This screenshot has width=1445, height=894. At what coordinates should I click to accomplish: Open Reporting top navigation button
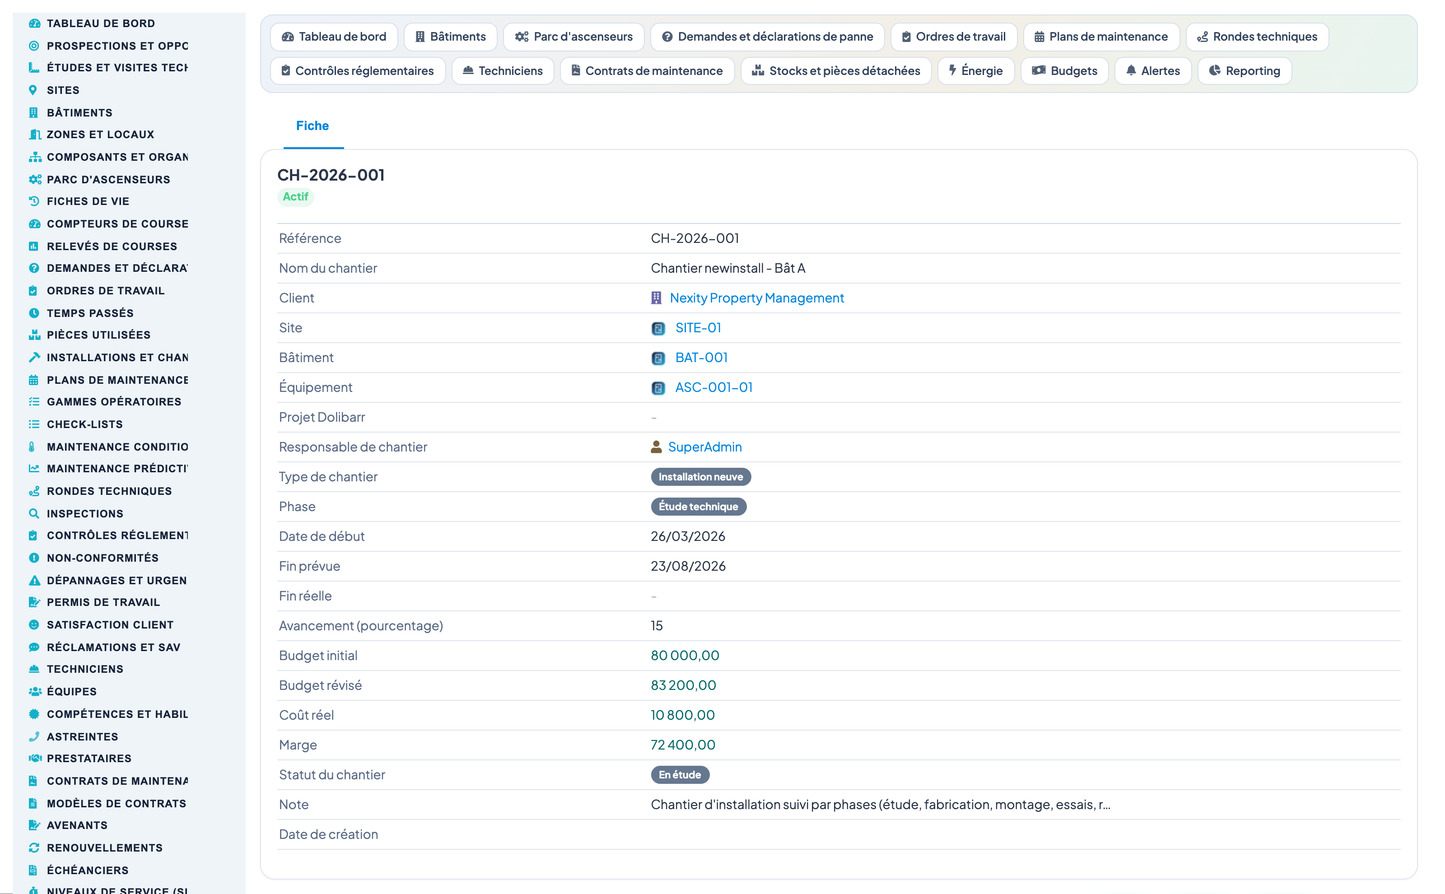(1245, 71)
